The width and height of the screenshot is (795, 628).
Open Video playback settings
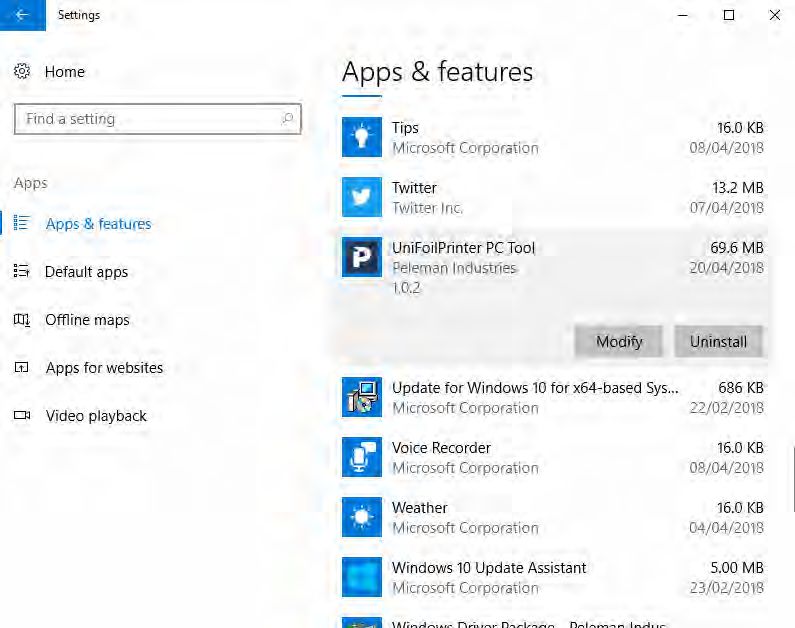96,416
